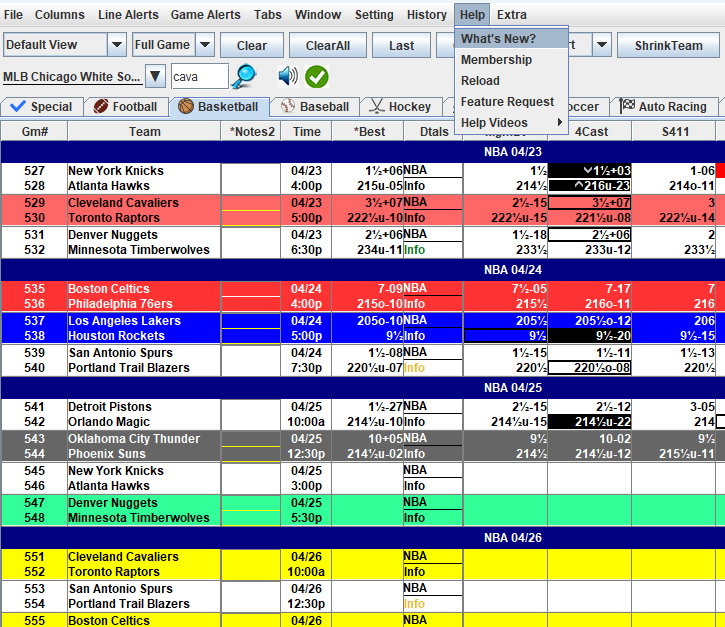
Task: Open the Game Alerts menu
Action: tap(205, 15)
